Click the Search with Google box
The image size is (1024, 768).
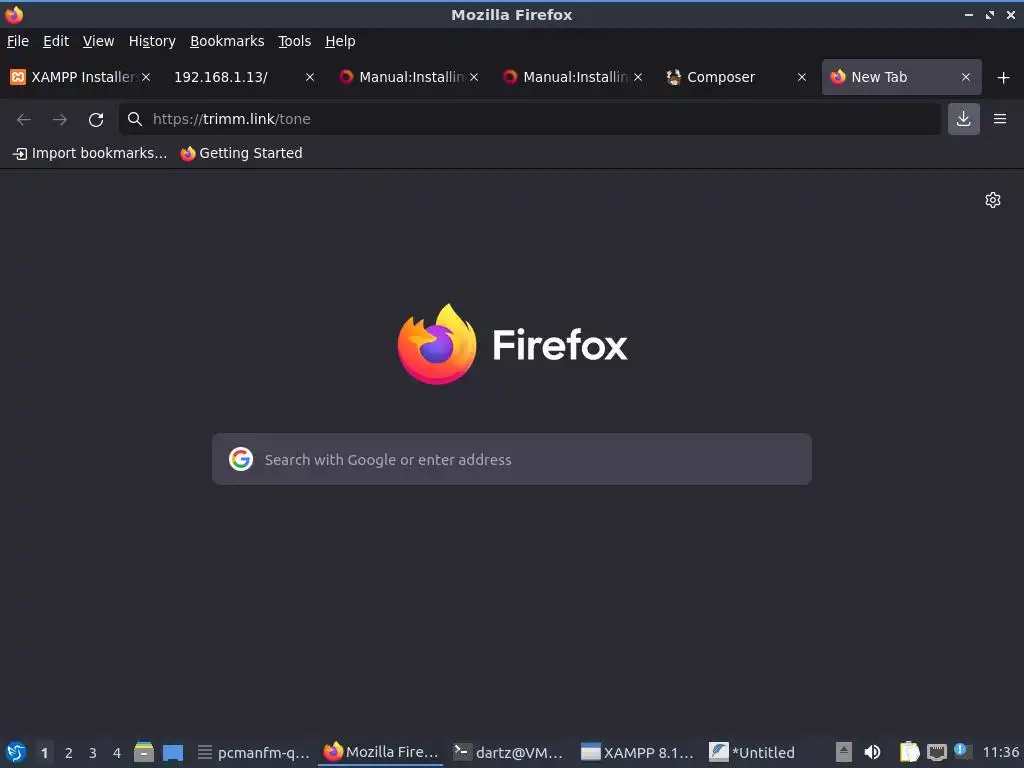point(512,459)
